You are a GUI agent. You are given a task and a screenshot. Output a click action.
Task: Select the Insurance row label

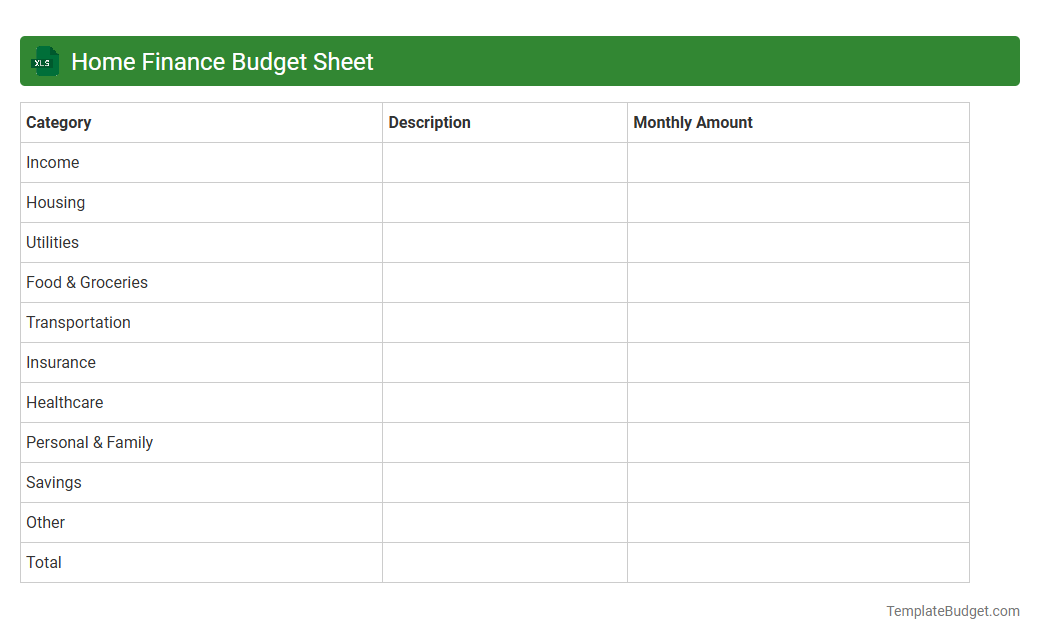[x=61, y=362]
